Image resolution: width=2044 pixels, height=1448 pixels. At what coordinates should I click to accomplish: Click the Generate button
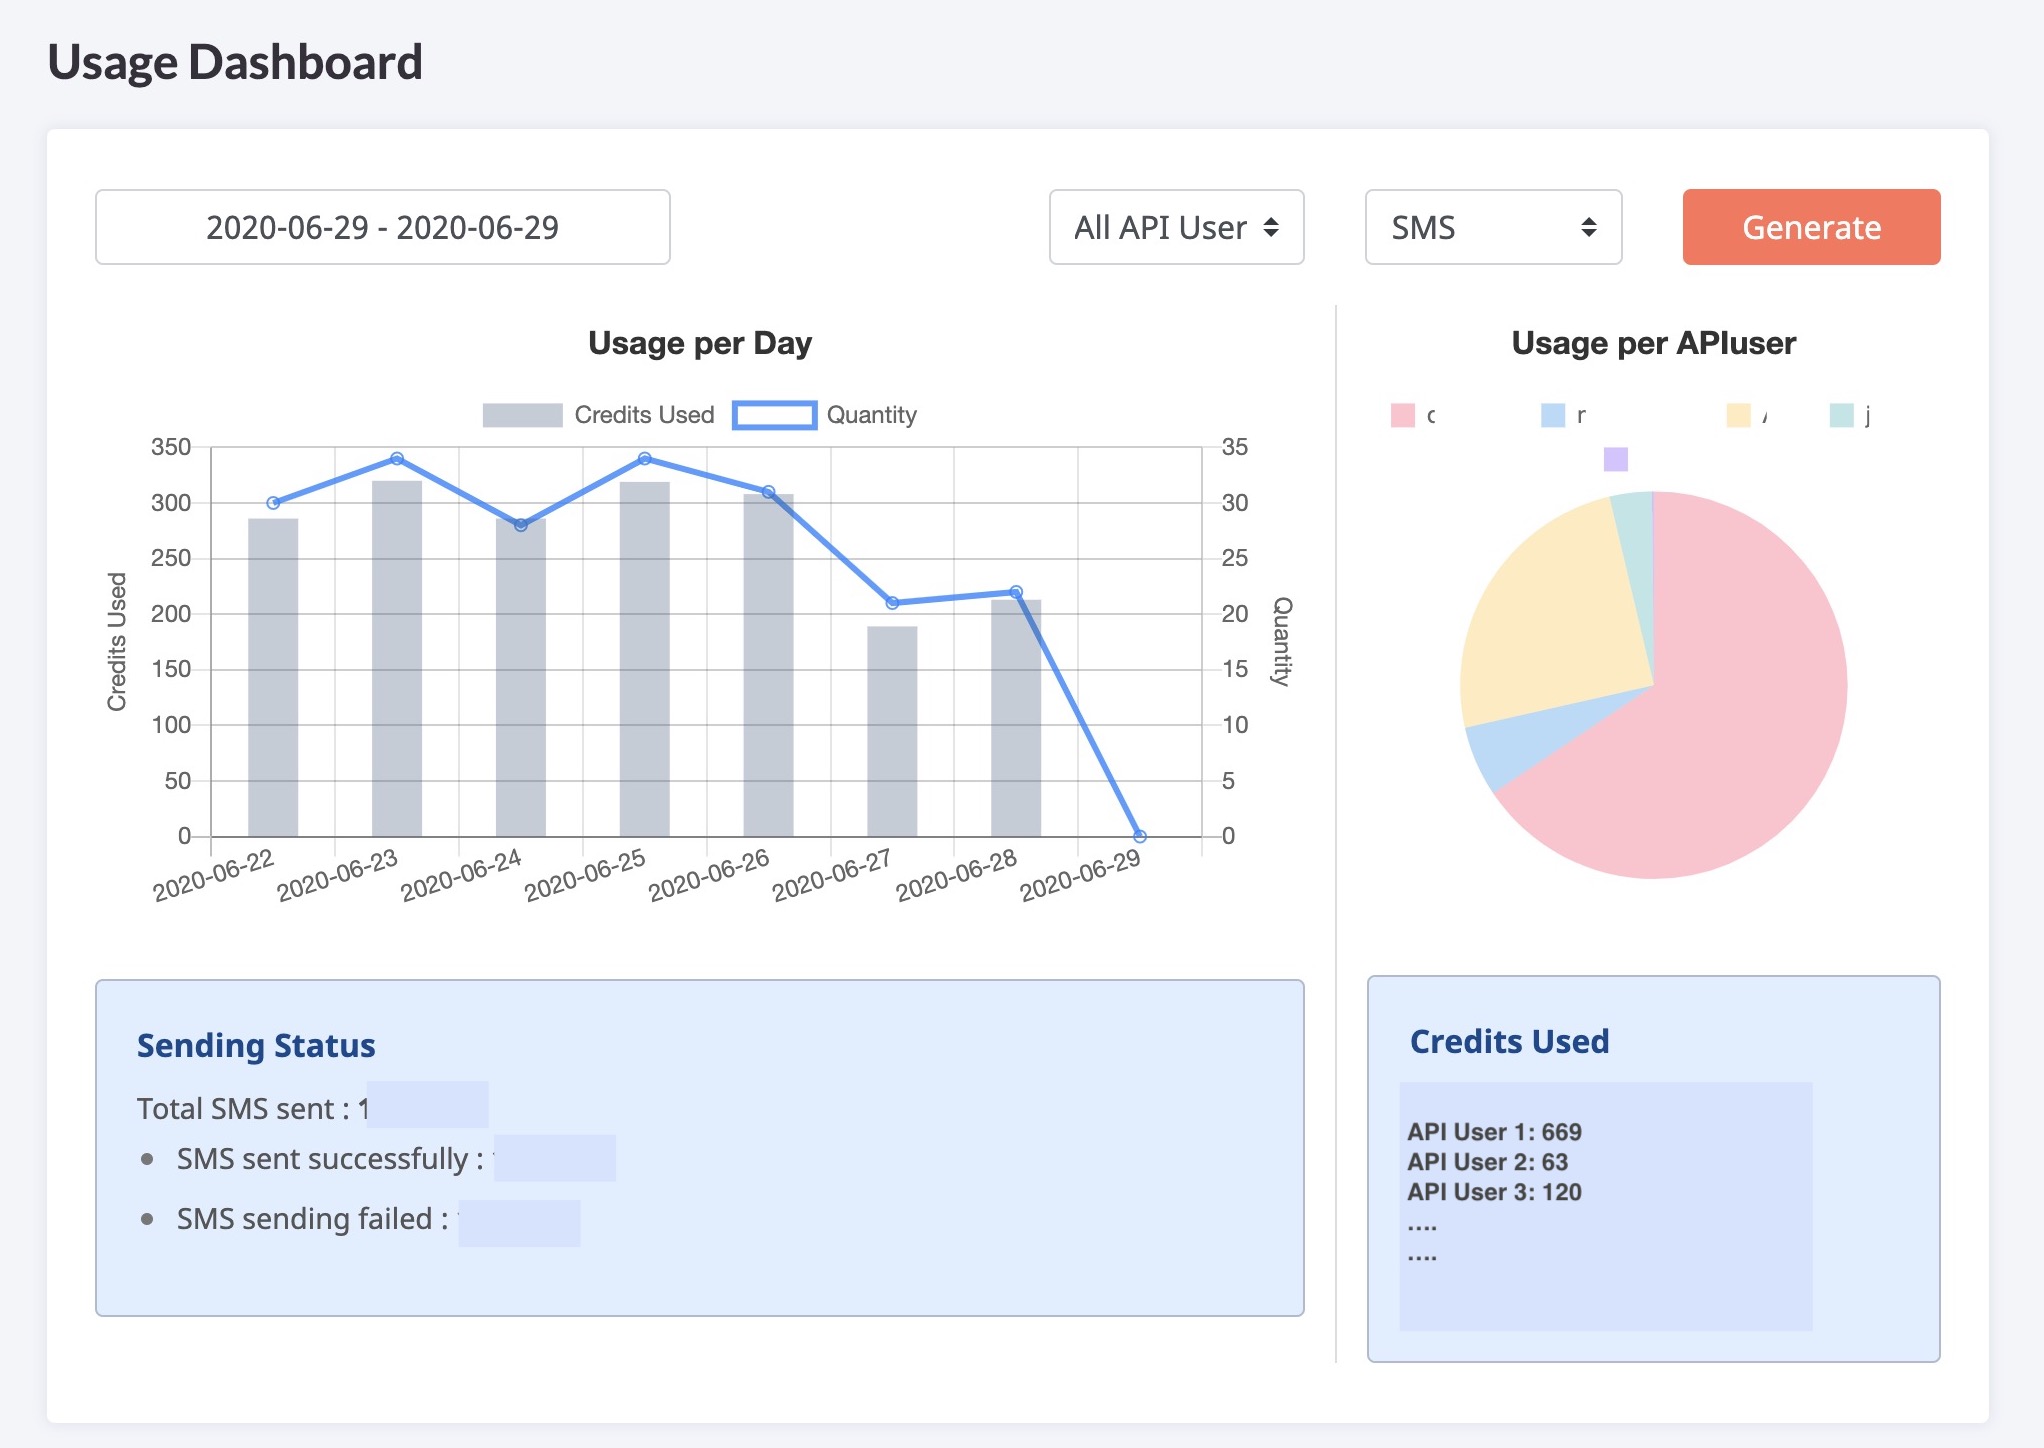tap(1811, 227)
